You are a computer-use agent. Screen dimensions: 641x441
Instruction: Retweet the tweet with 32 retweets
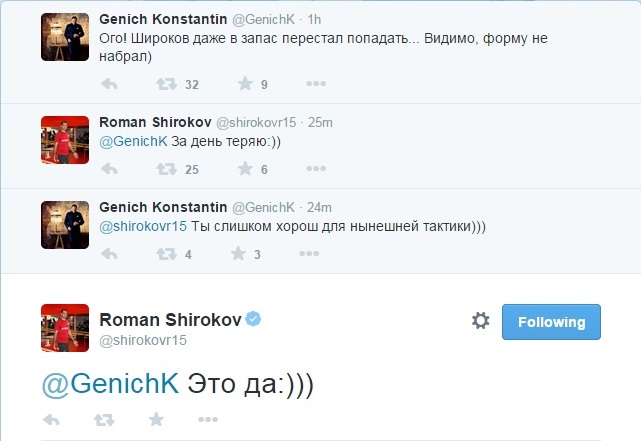168,84
